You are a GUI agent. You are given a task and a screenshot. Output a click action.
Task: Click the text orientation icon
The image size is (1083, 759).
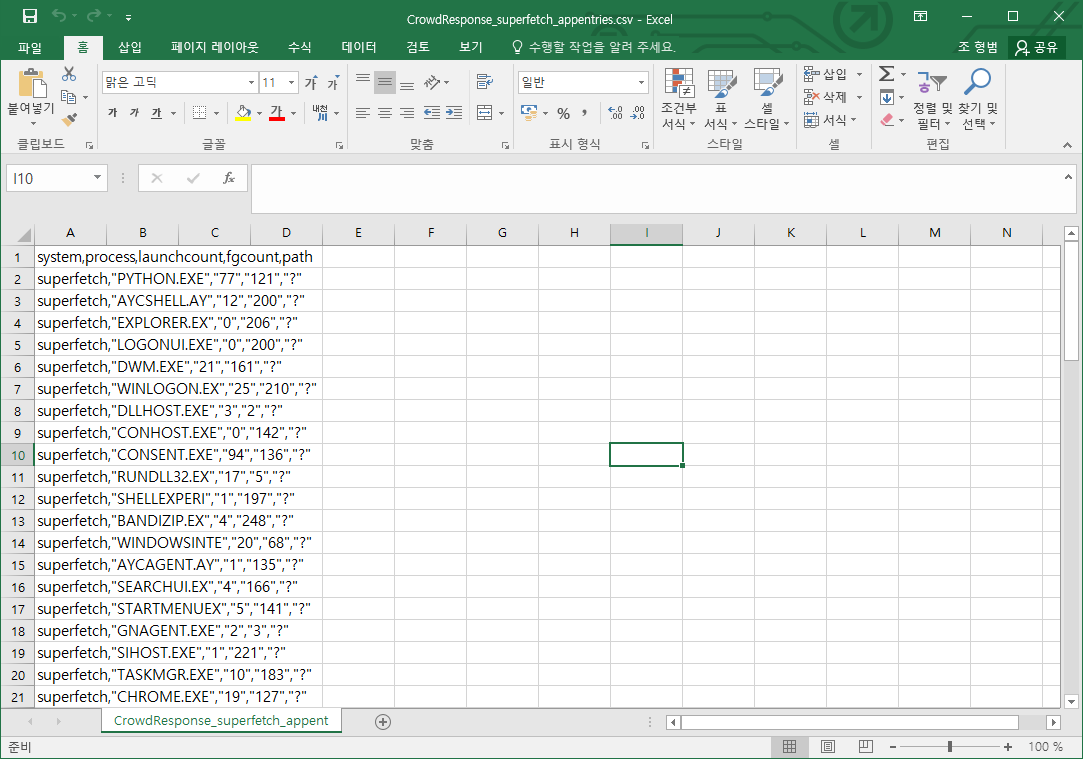point(432,83)
